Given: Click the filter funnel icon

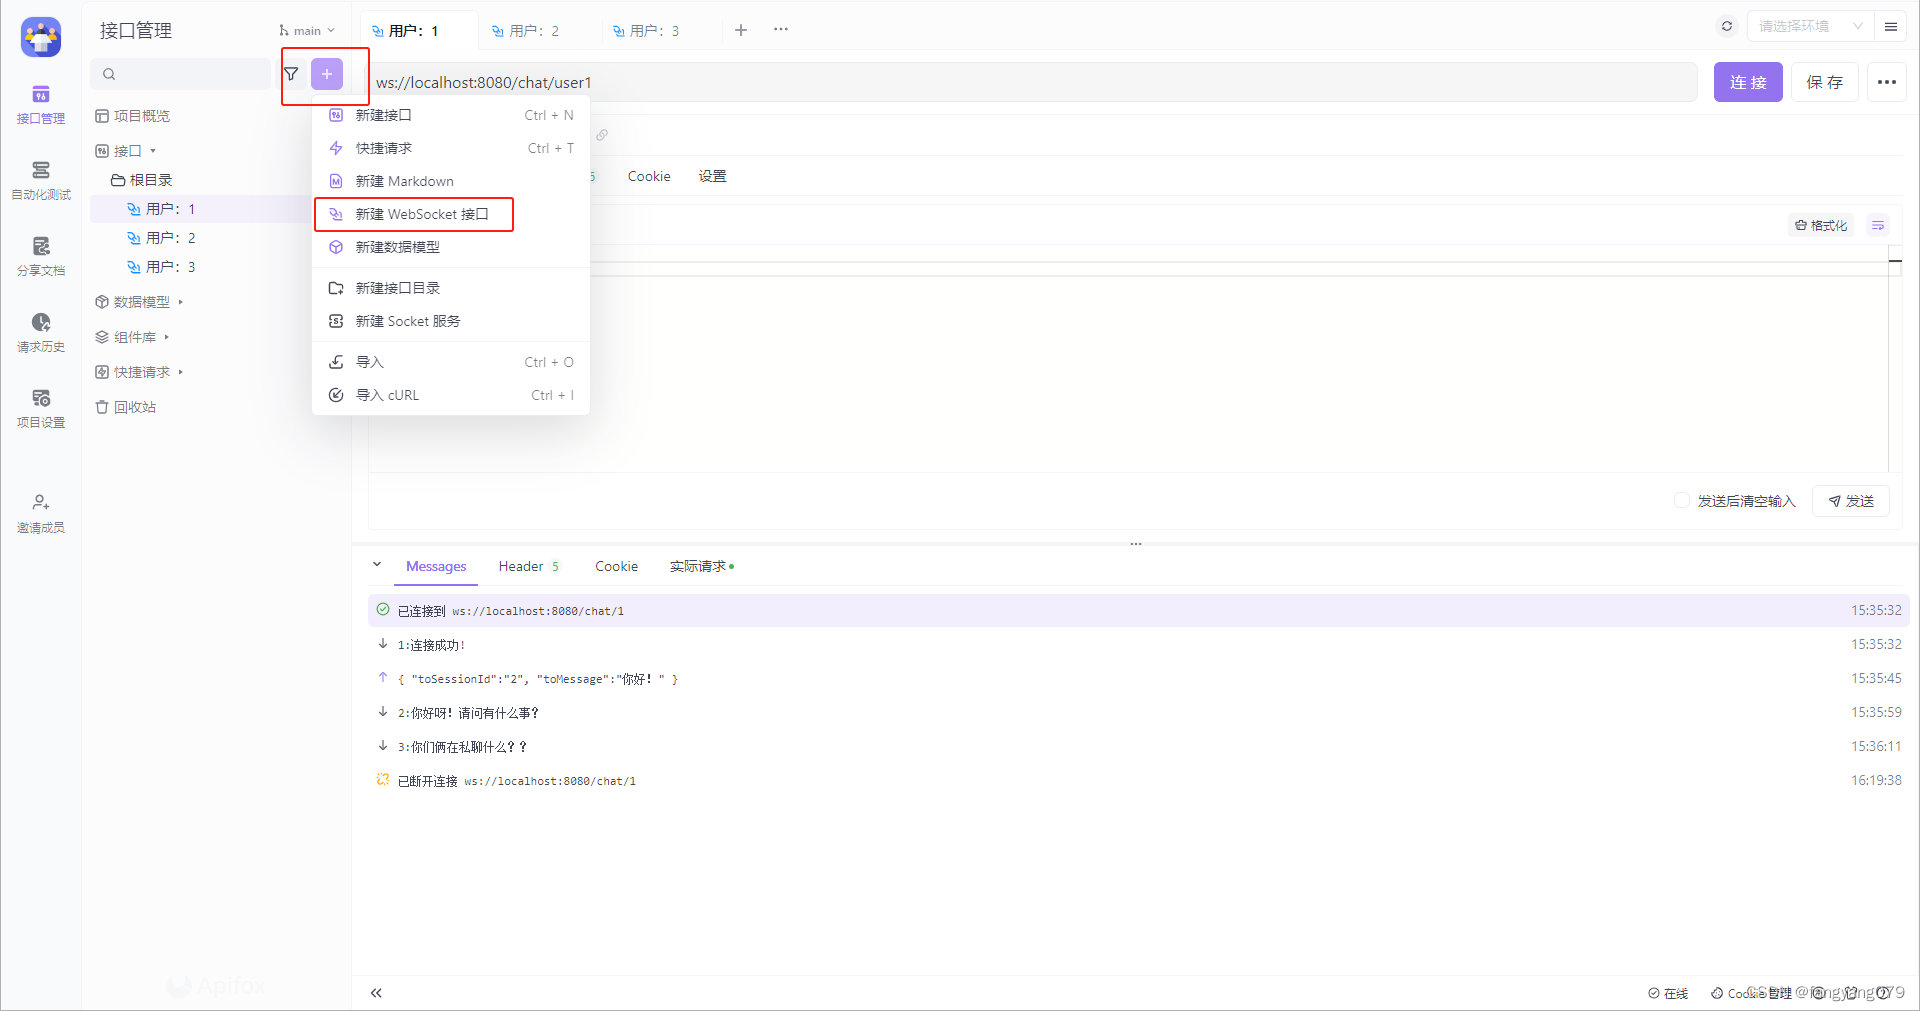Looking at the screenshot, I should tap(291, 74).
